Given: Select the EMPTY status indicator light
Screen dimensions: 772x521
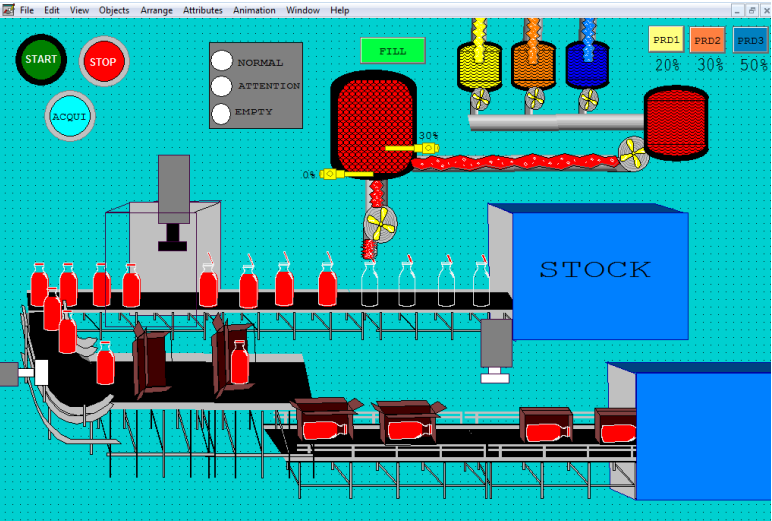Looking at the screenshot, I should pos(222,112).
